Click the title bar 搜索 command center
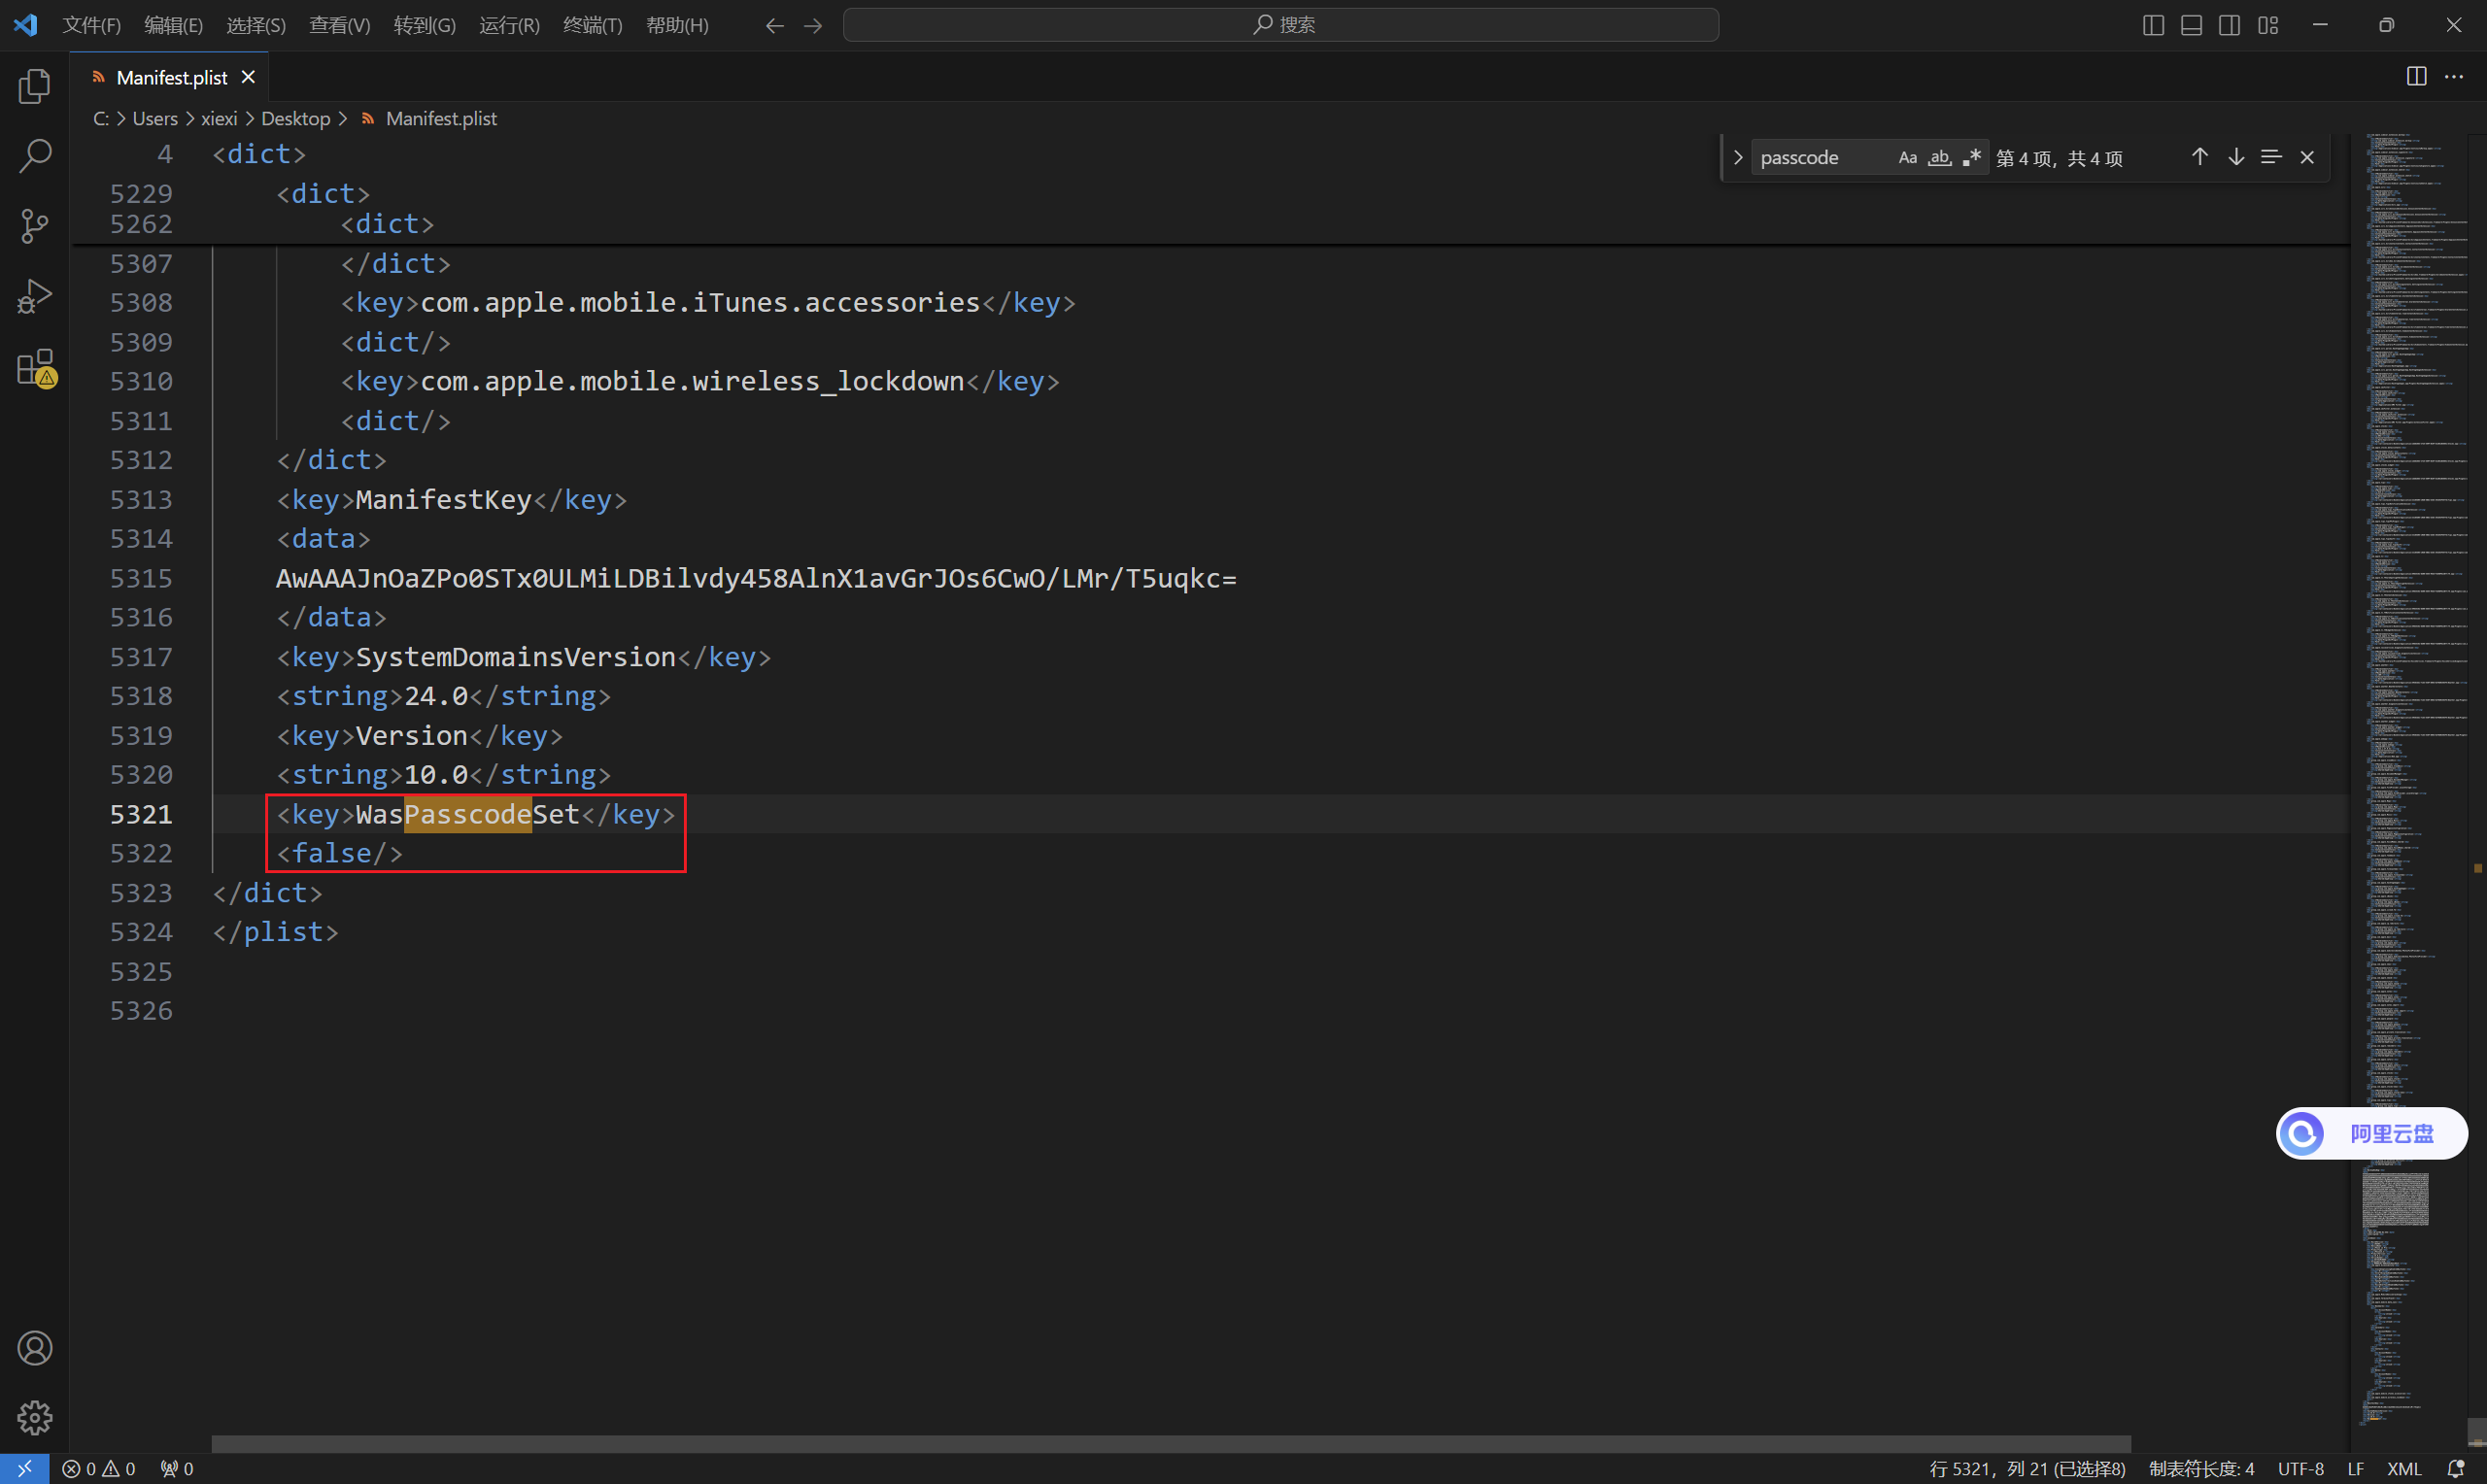 tap(1281, 25)
